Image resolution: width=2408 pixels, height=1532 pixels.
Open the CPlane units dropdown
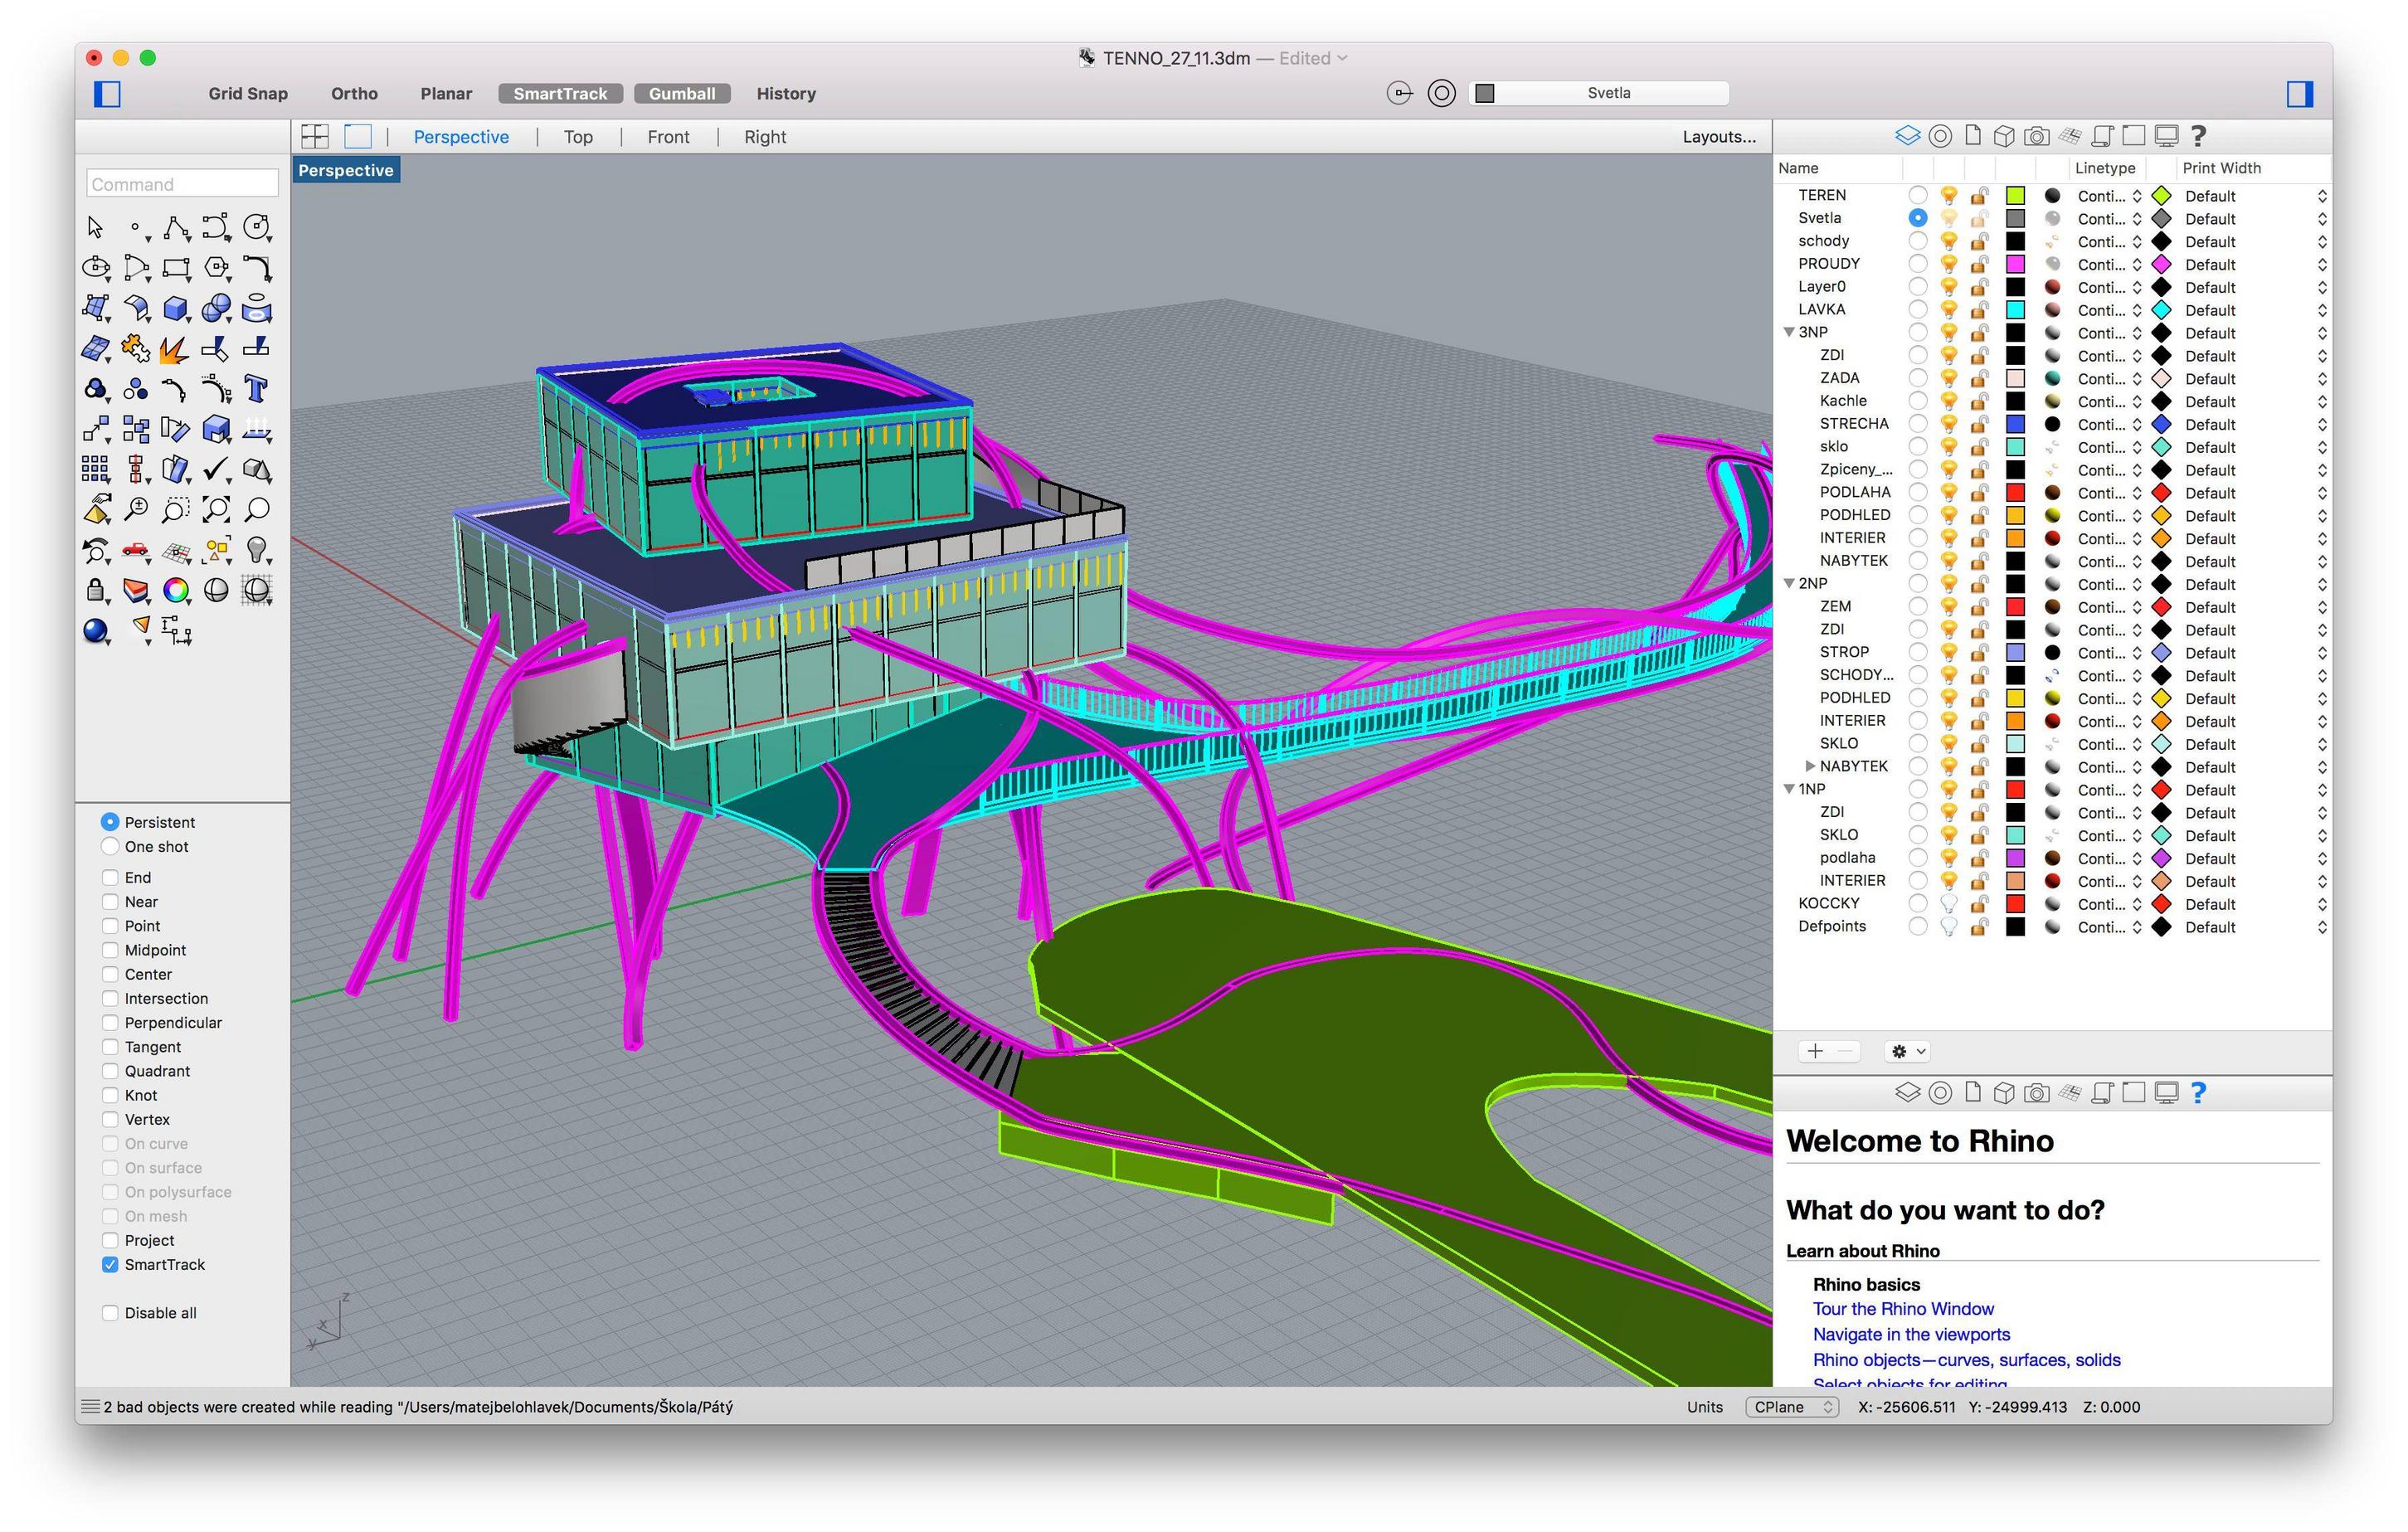tap(1792, 1407)
